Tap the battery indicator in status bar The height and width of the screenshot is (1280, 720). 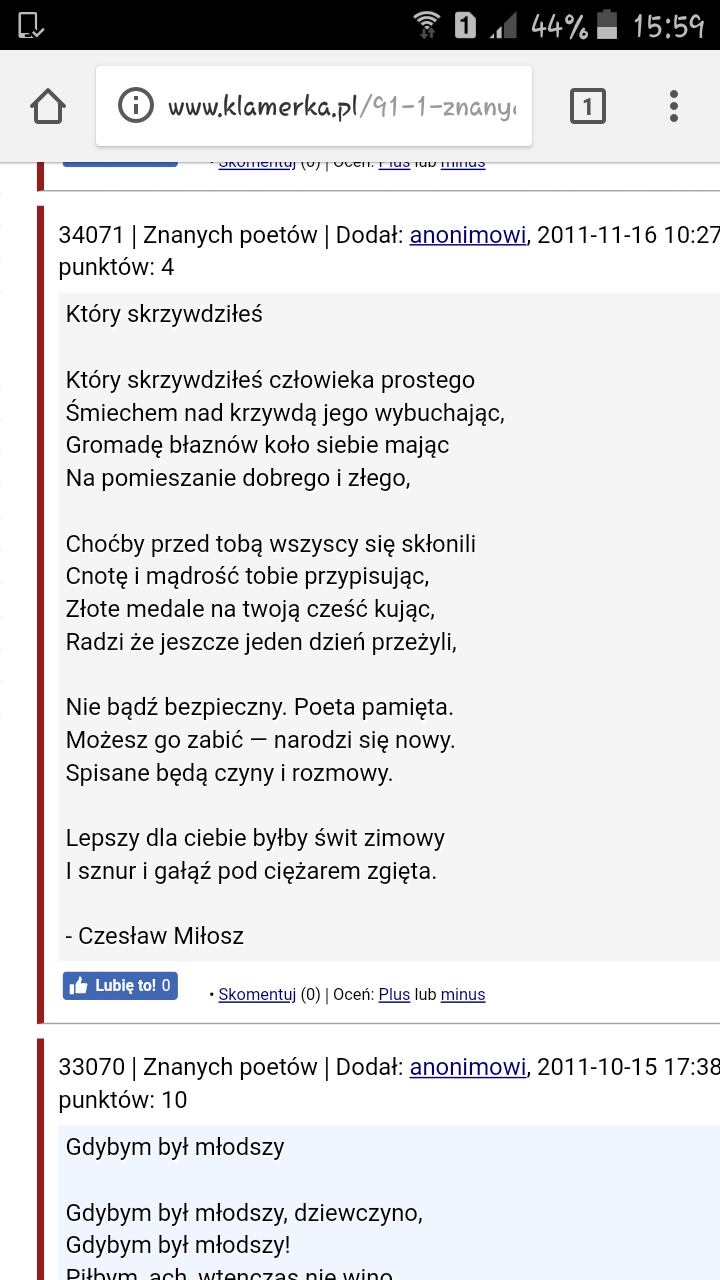606,25
